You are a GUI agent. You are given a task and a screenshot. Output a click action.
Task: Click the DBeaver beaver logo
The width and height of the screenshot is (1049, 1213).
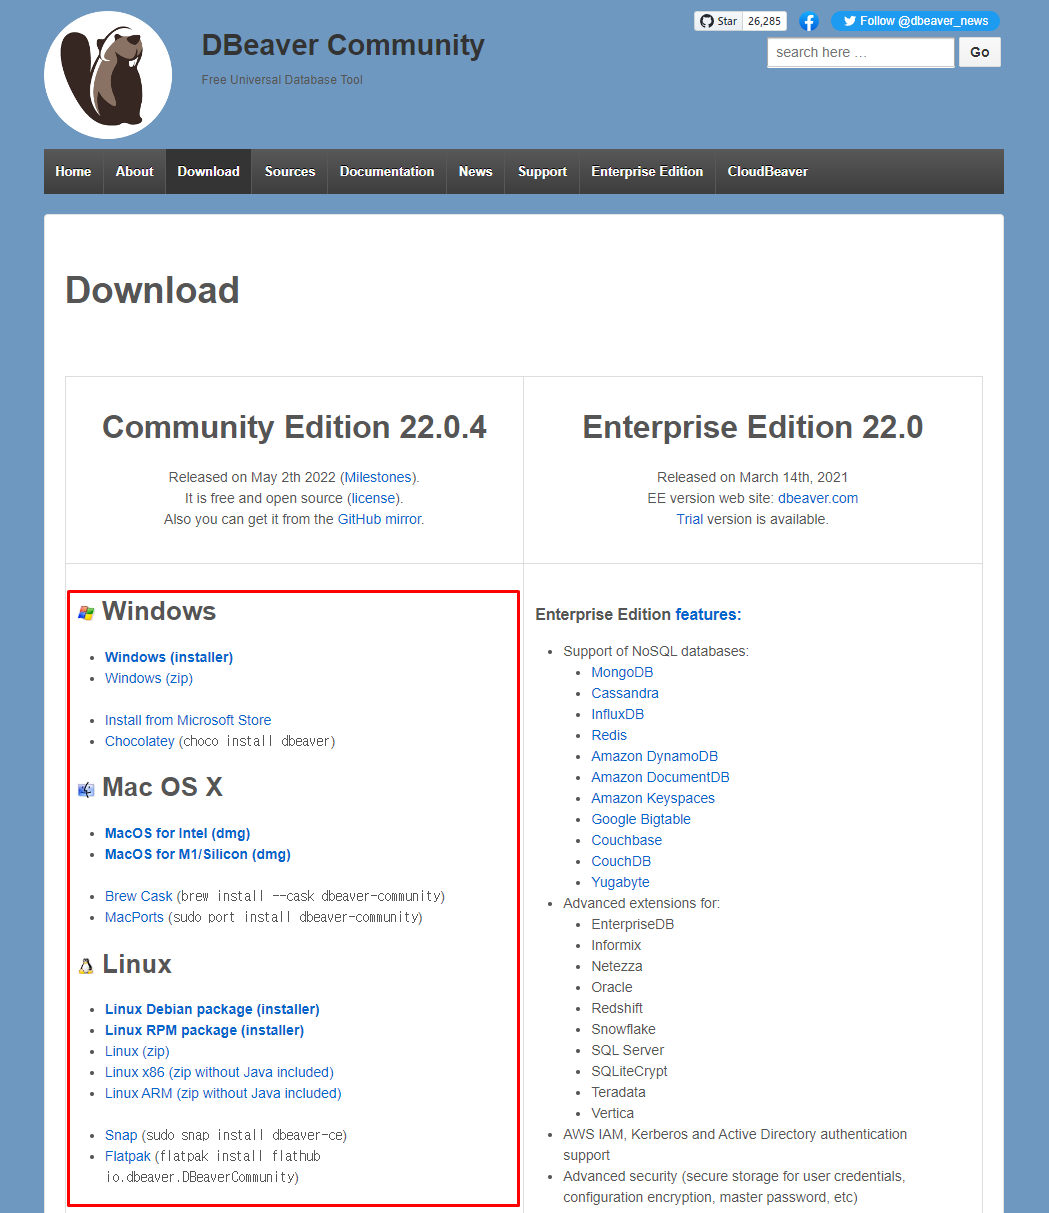click(x=108, y=75)
